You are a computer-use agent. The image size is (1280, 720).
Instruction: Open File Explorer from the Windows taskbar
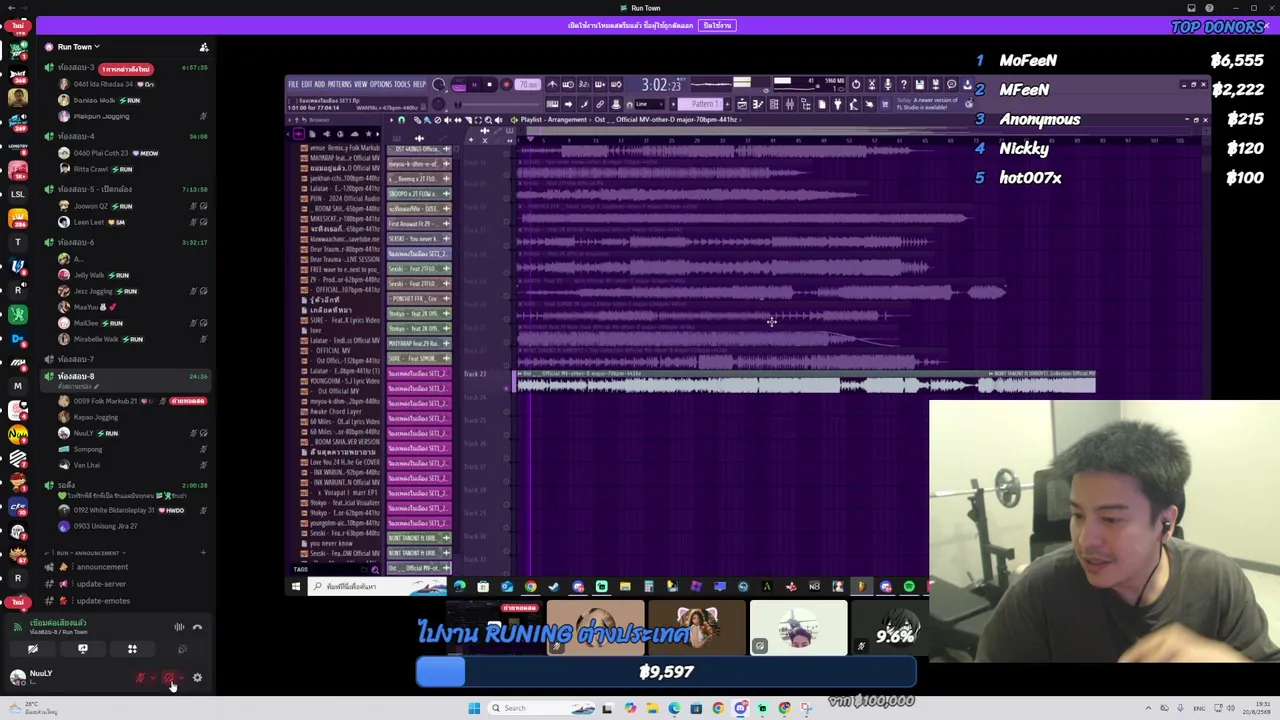[652, 708]
